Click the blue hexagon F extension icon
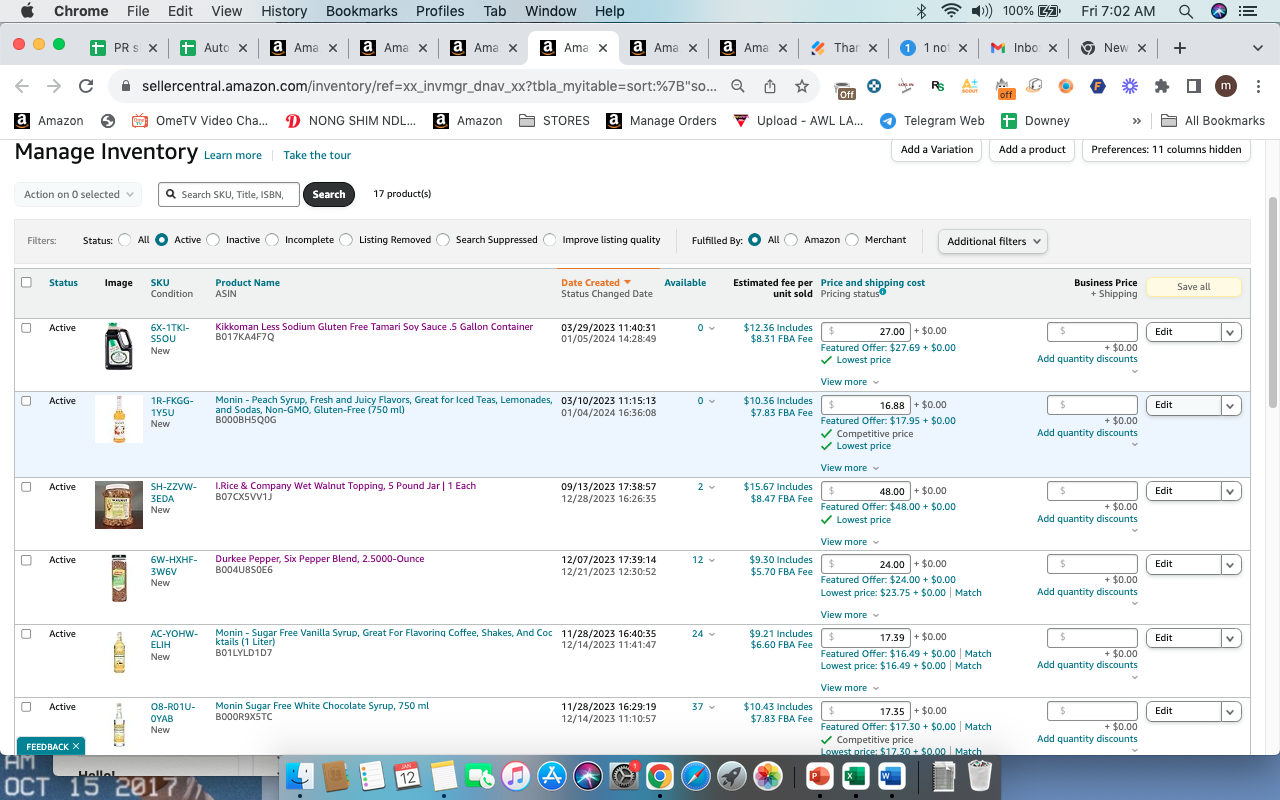1280x800 pixels. click(x=1097, y=87)
